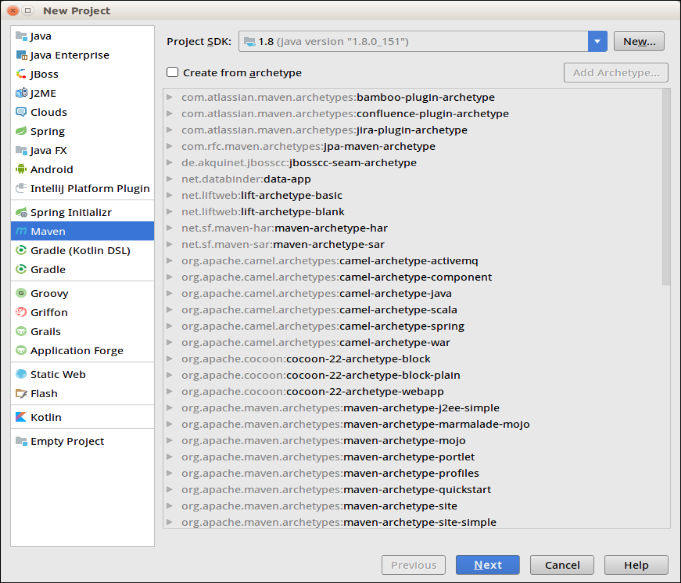The image size is (681, 583).
Task: Choose the Java Enterprise project type
Action: (x=69, y=55)
